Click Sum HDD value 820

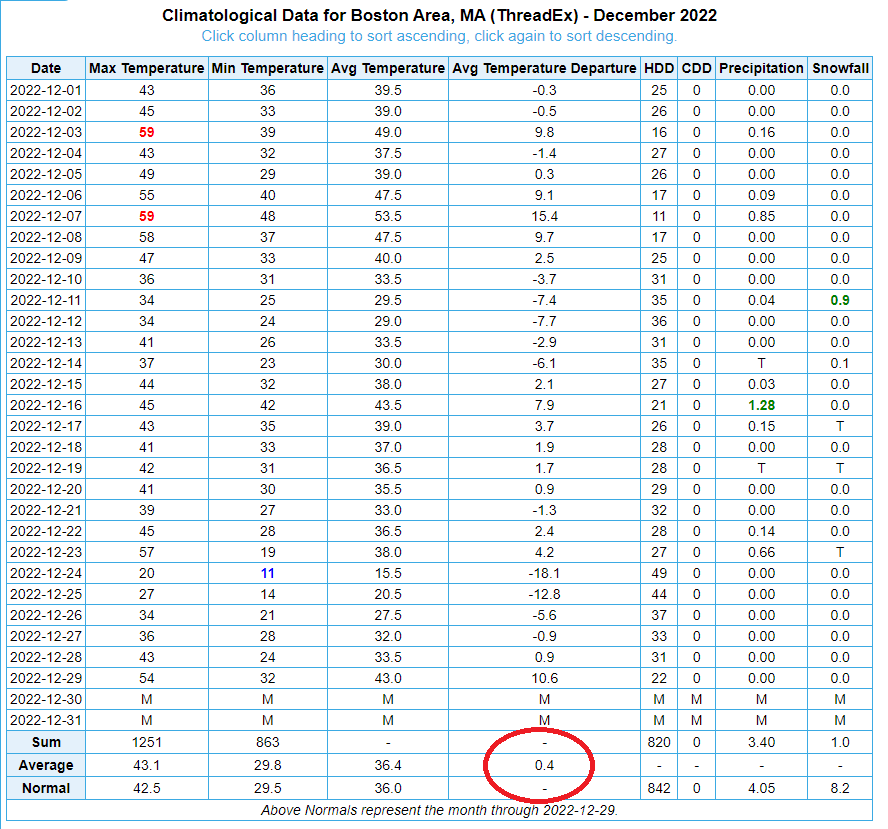[x=659, y=742]
